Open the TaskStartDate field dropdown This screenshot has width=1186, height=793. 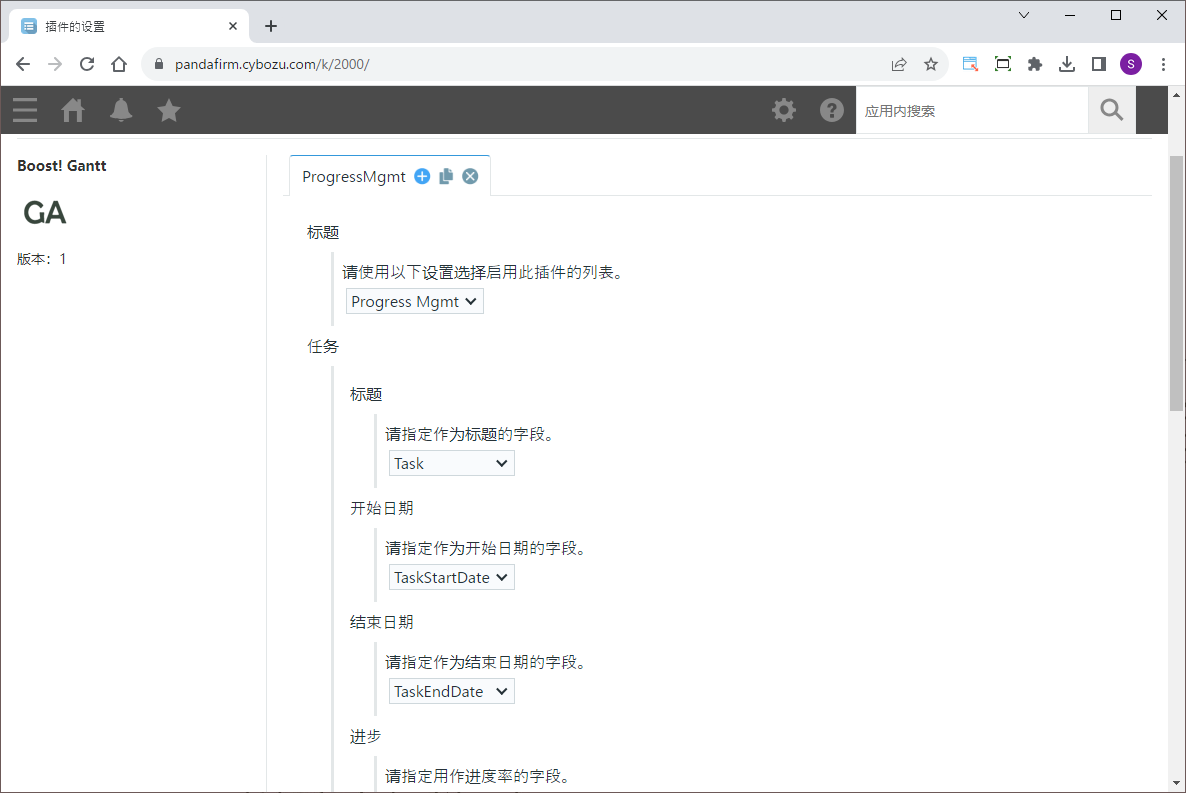pyautogui.click(x=451, y=577)
